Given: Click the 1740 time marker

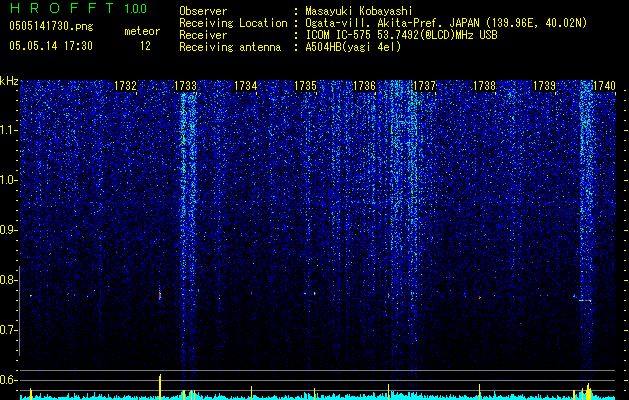Looking at the screenshot, I should [x=604, y=86].
